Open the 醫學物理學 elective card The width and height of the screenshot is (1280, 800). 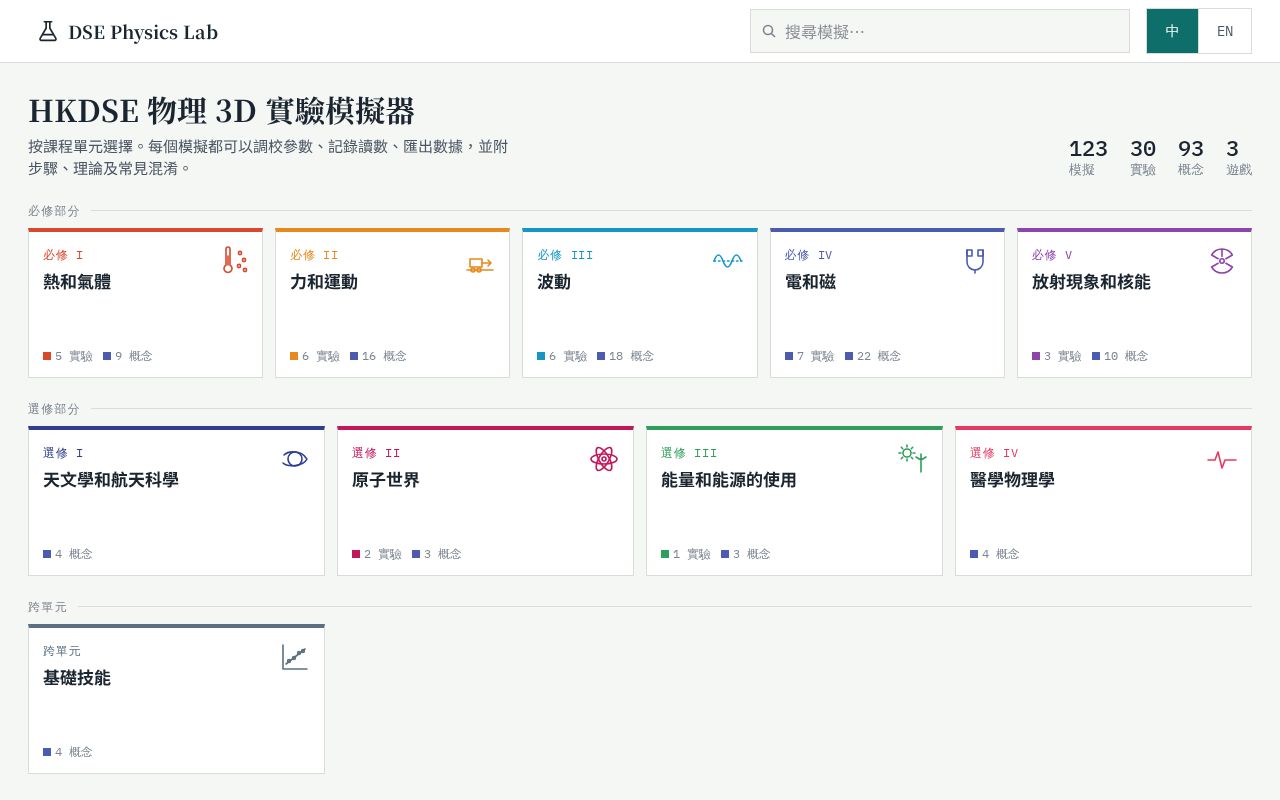point(1103,501)
